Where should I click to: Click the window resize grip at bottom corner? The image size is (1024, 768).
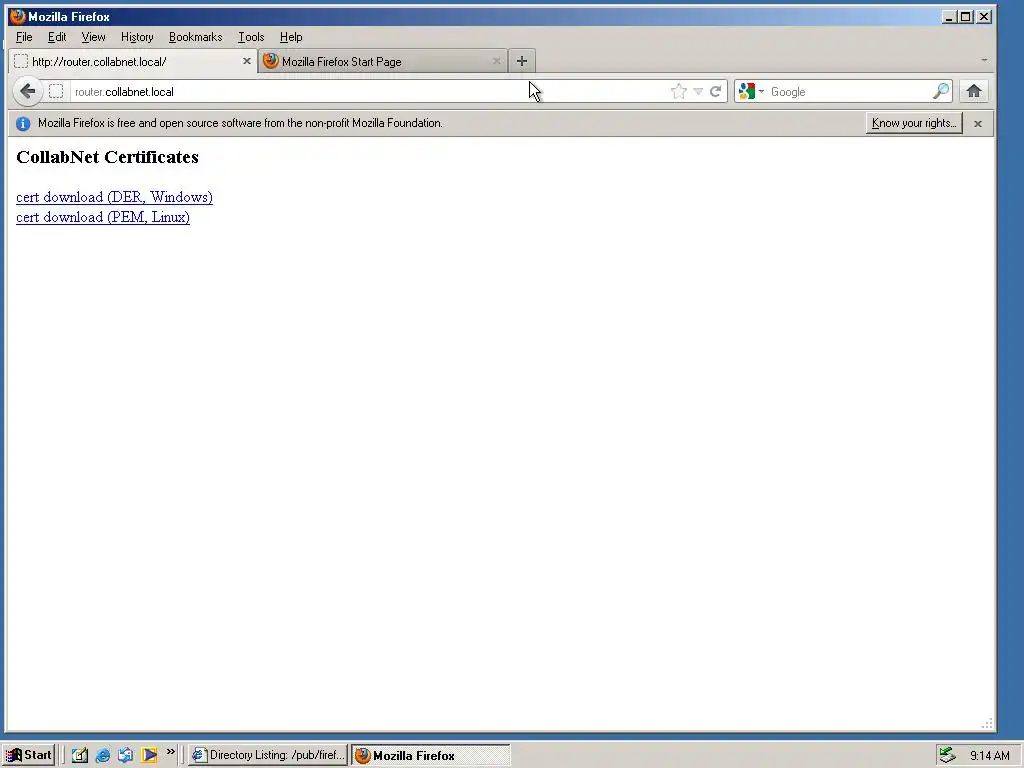[x=987, y=723]
